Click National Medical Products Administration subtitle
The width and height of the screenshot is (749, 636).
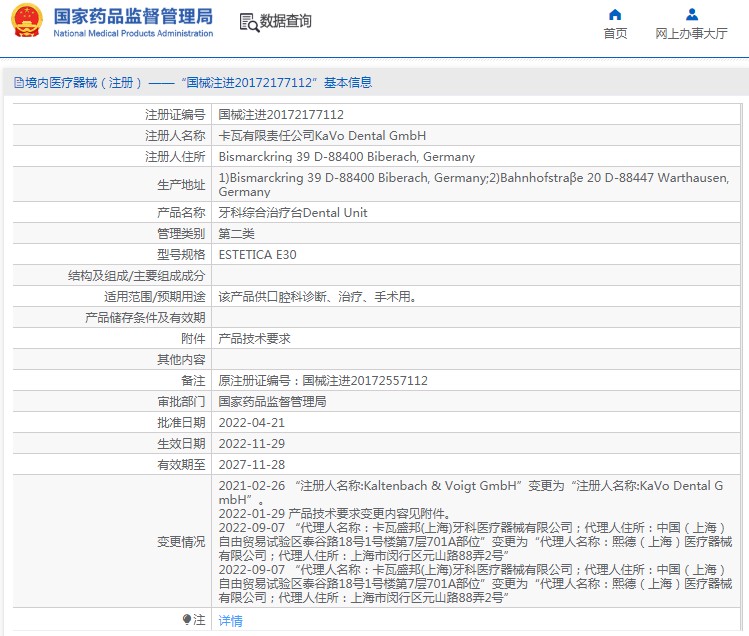[x=133, y=33]
